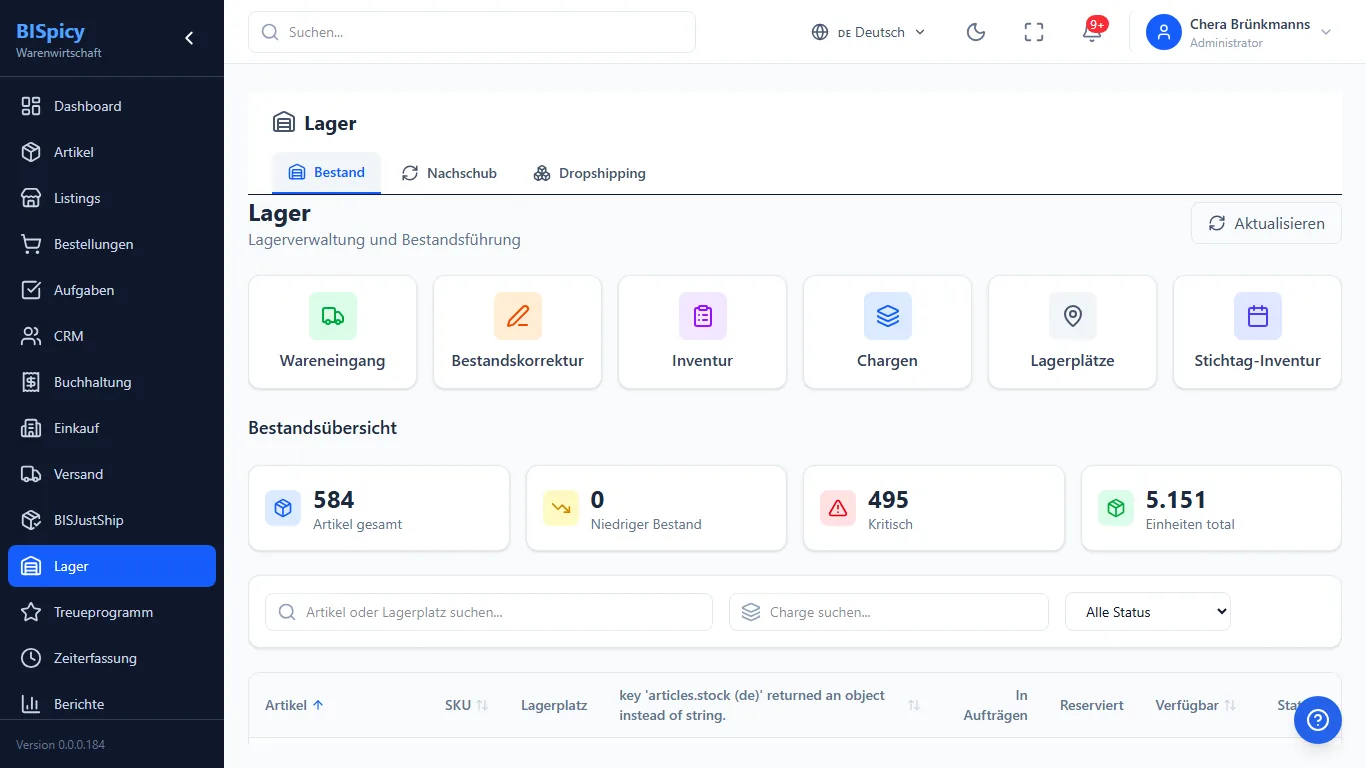The height and width of the screenshot is (768, 1366).
Task: Focus the Charge suchen search field
Action: pos(889,612)
